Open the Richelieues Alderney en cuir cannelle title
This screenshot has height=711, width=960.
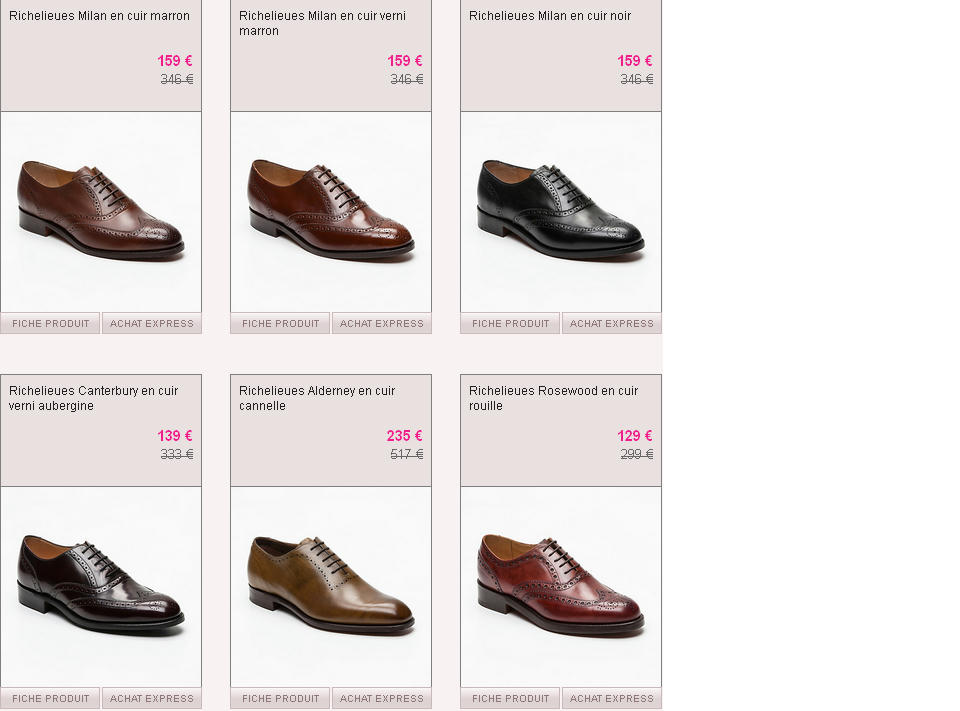tap(317, 398)
